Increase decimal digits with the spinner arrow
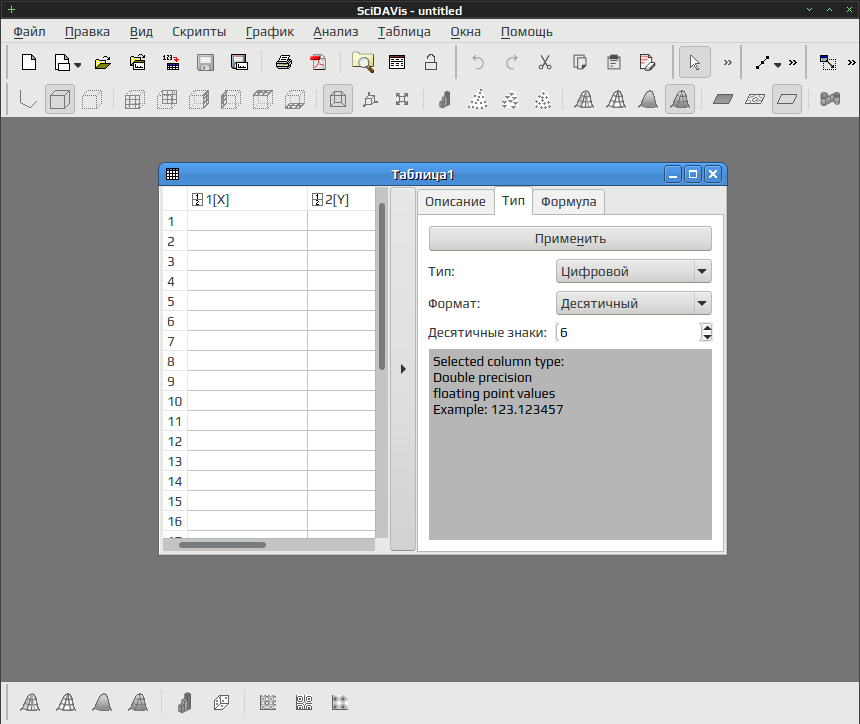The image size is (860, 724). [x=706, y=328]
